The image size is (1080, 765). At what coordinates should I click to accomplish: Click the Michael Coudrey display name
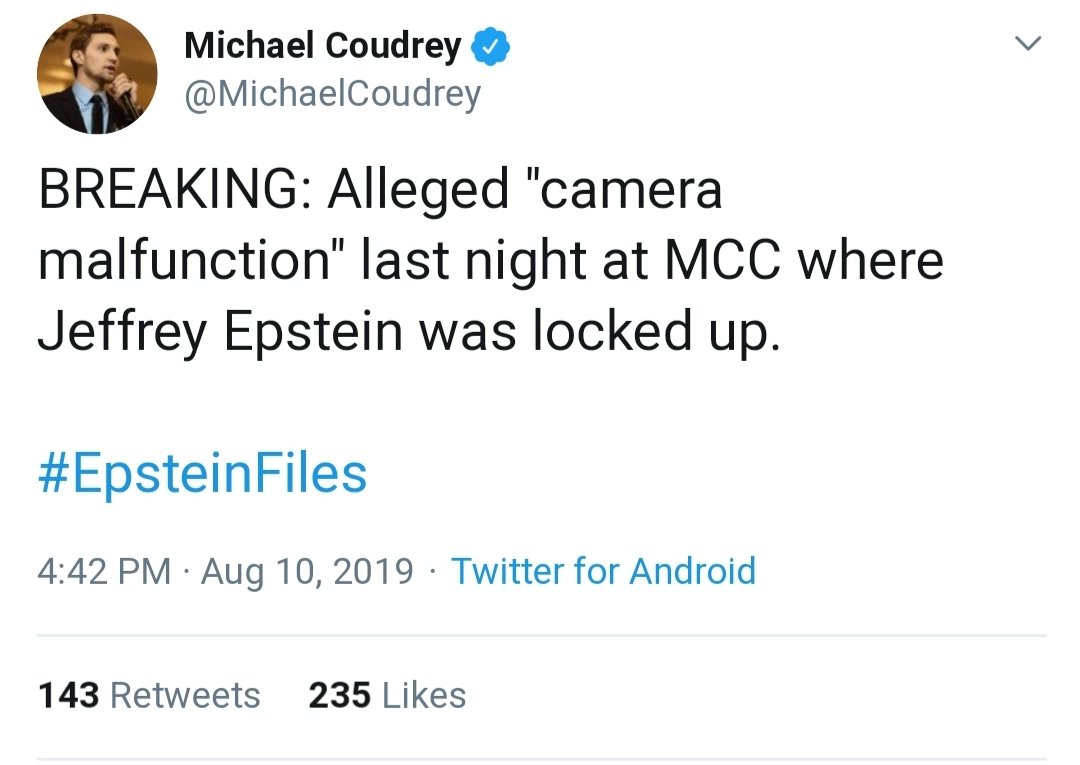323,45
